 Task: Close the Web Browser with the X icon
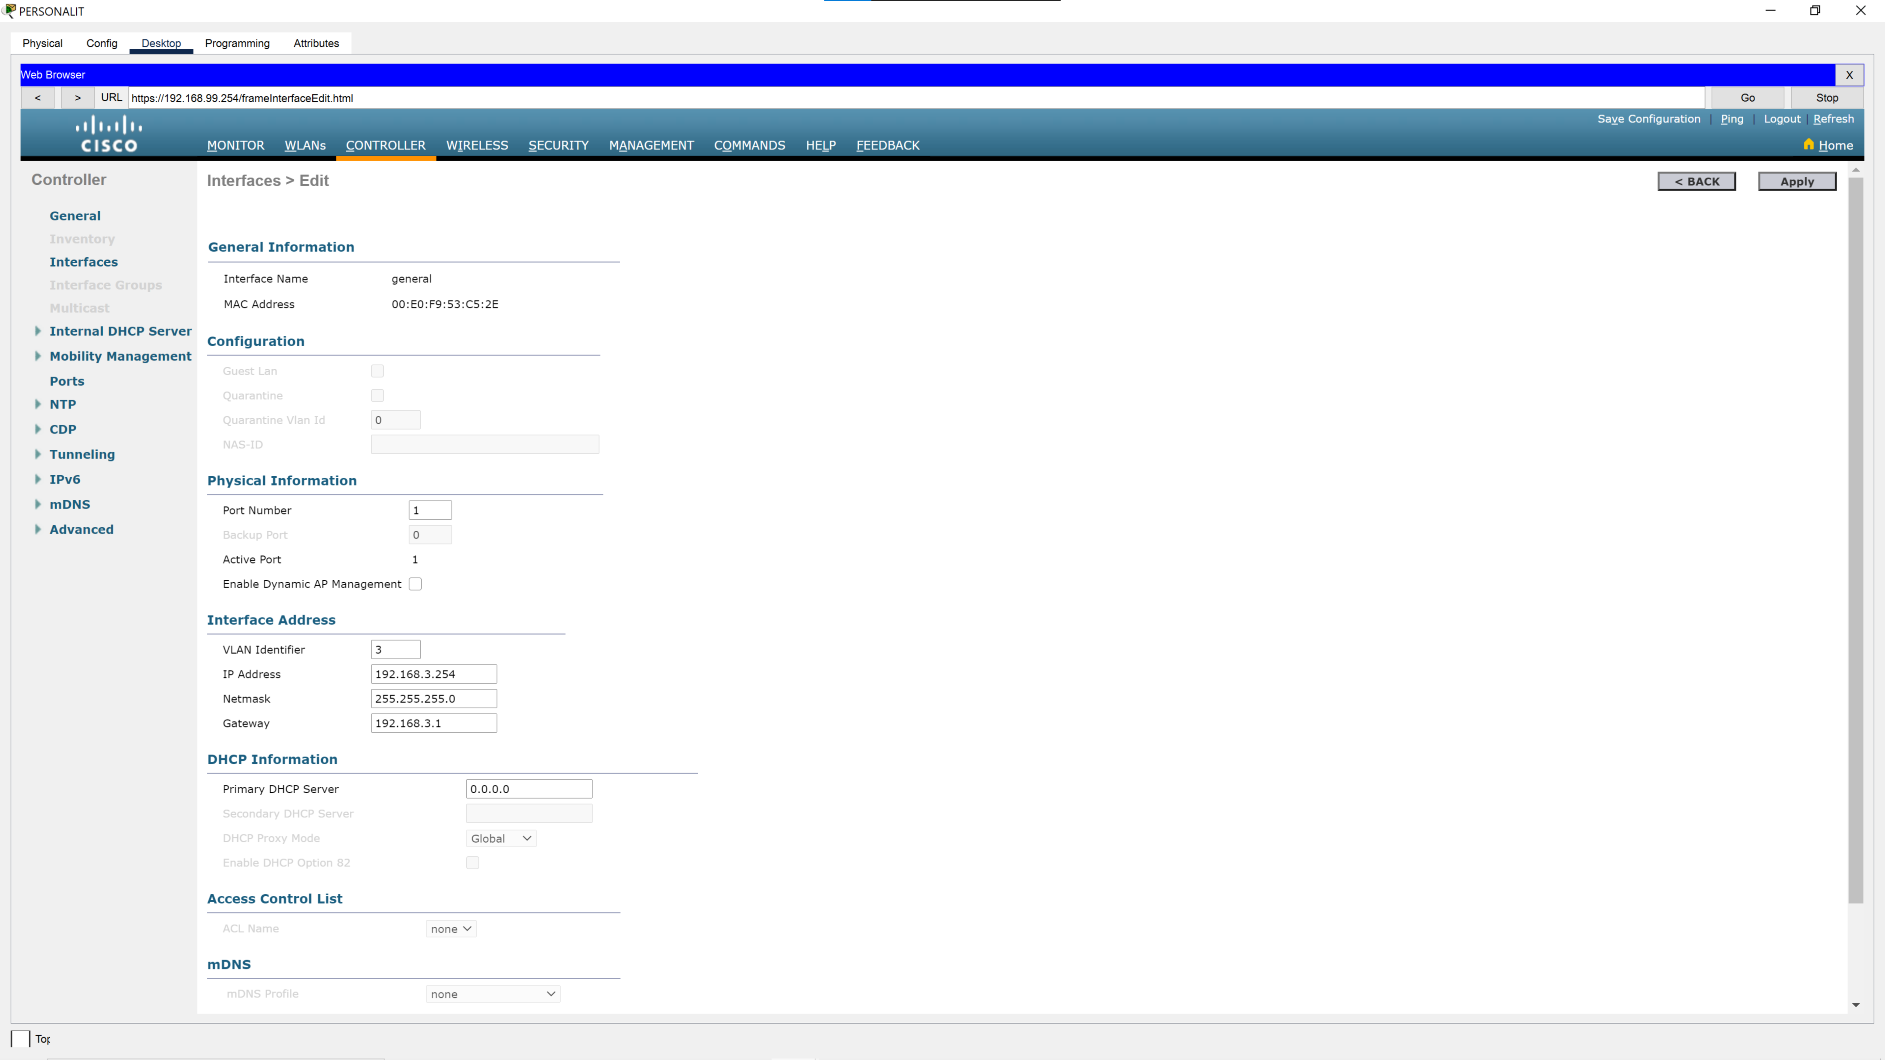pyautogui.click(x=1849, y=75)
